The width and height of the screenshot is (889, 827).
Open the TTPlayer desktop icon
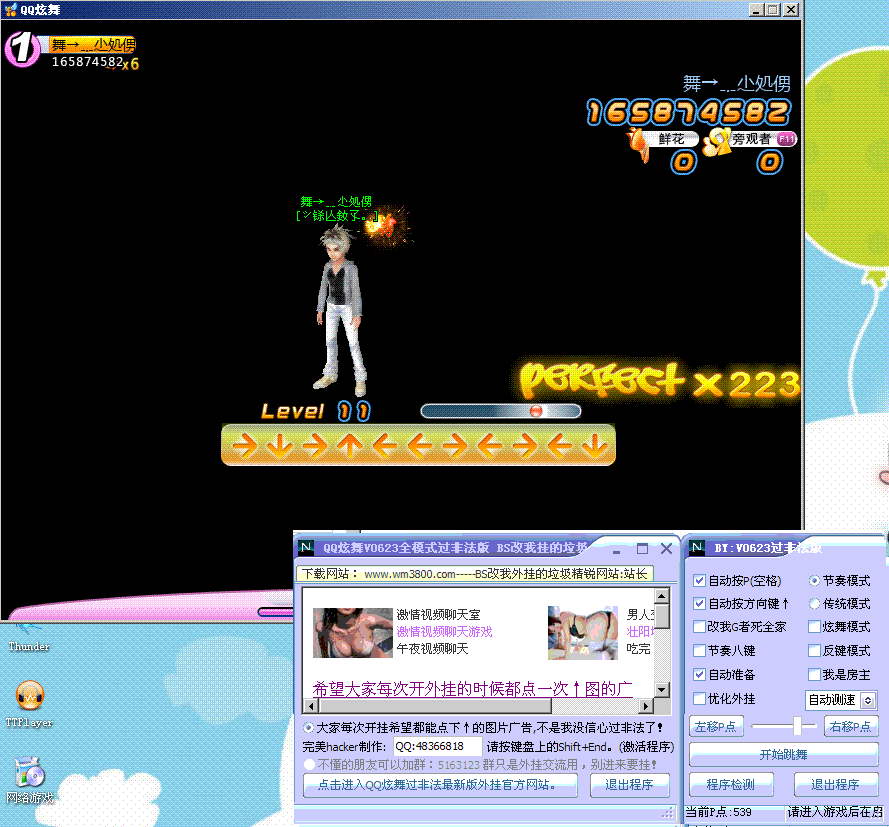pos(29,705)
